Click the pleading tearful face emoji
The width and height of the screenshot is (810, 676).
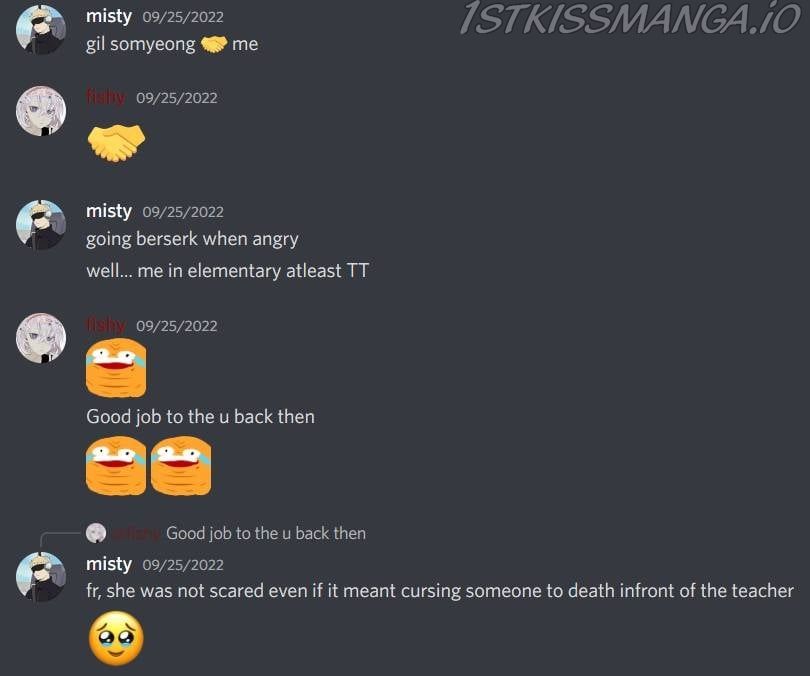coord(116,638)
